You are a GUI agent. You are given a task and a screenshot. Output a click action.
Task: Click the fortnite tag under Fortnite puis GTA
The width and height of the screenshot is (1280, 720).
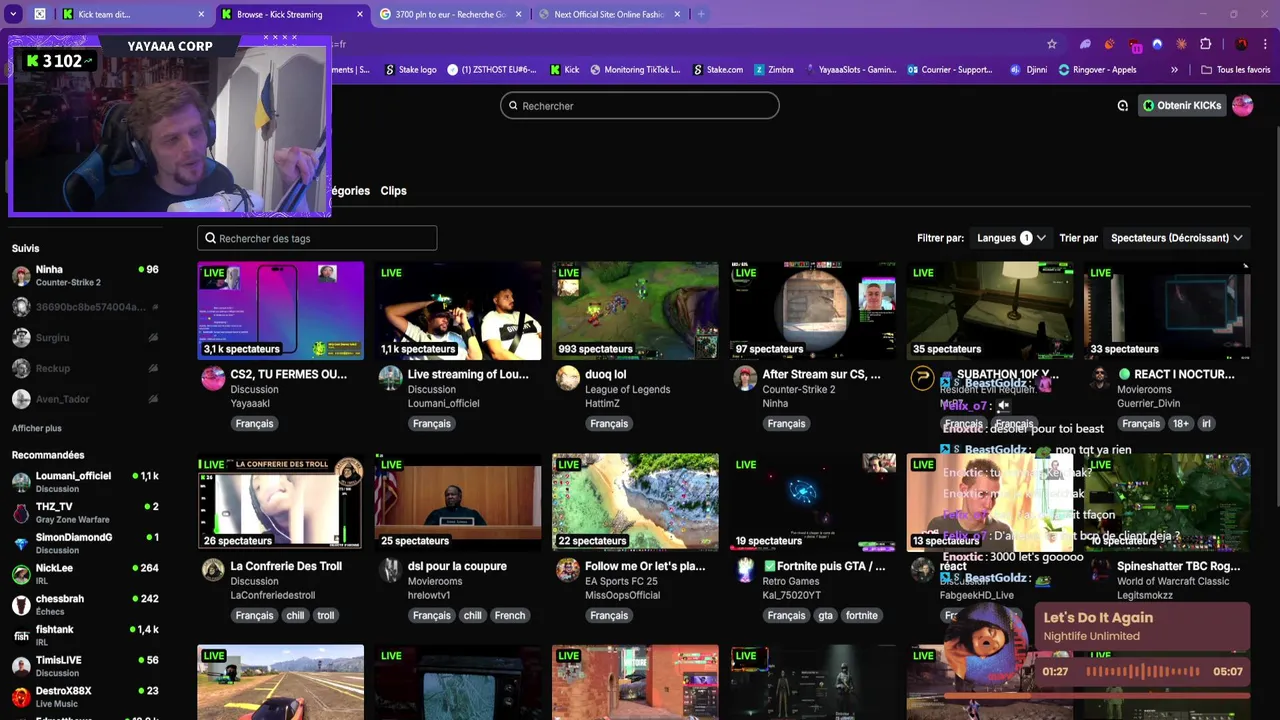(861, 615)
